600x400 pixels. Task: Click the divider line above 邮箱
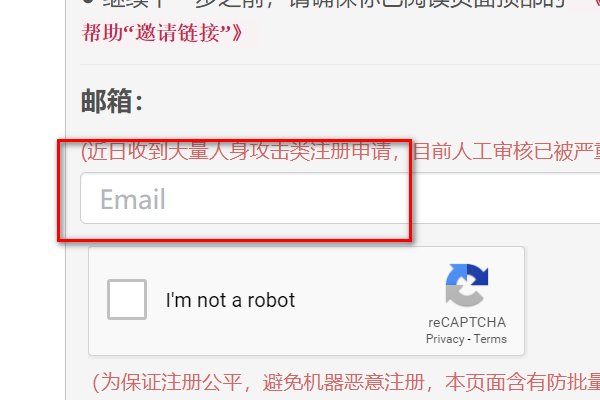coord(340,65)
